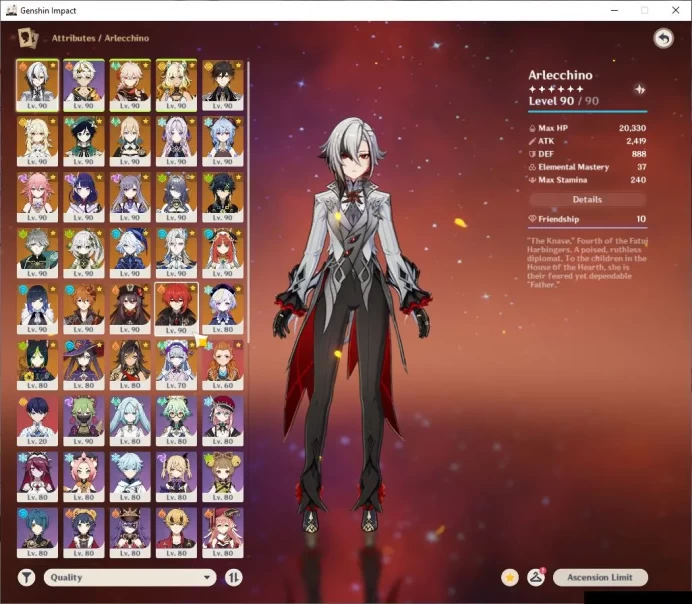
Task: Select the blonde Traveler Lumine portrait
Action: click(38, 141)
